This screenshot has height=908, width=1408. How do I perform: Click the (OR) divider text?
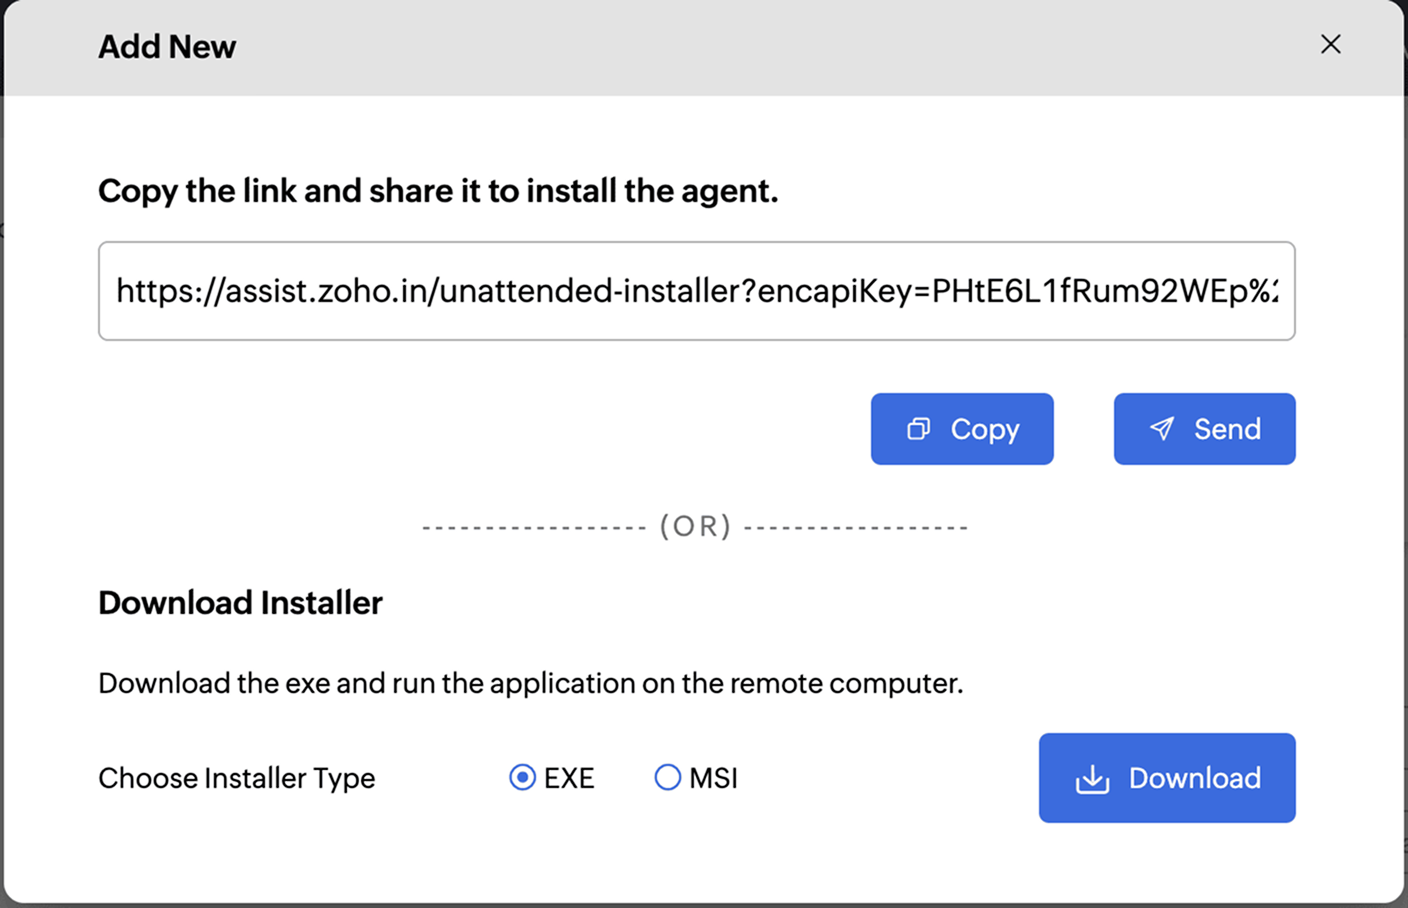tap(695, 526)
